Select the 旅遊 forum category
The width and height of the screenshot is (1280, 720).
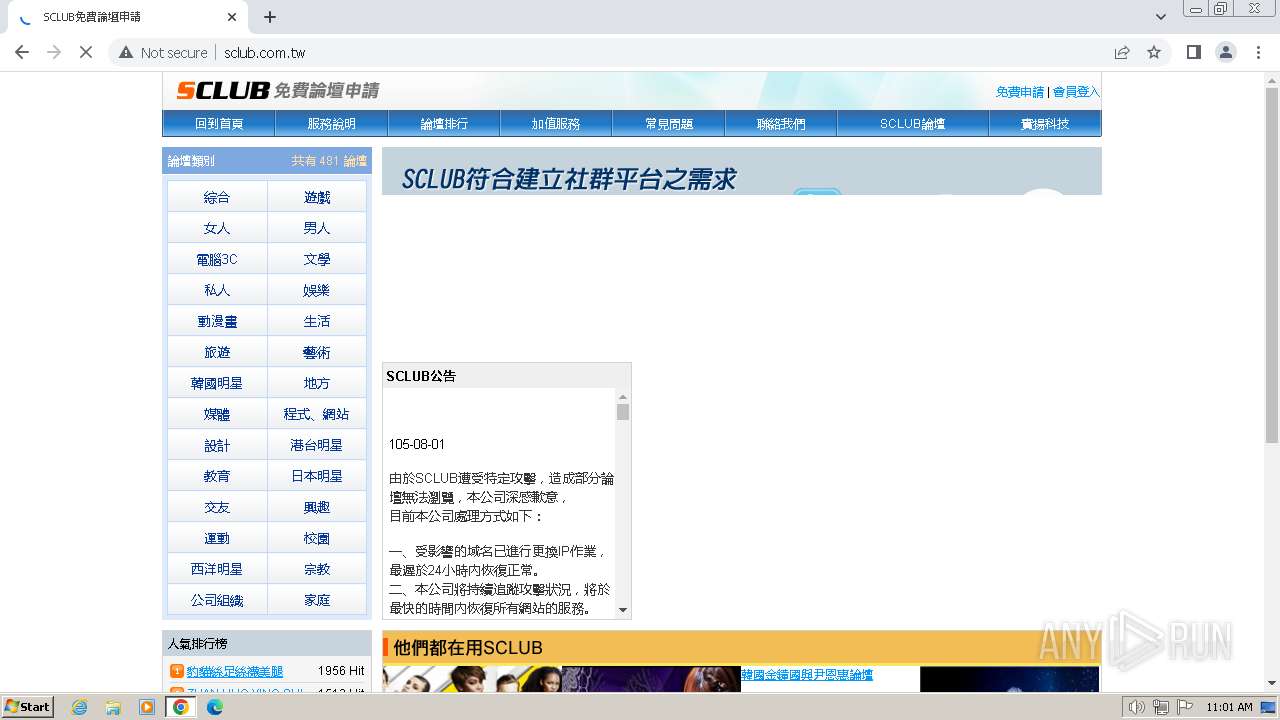click(217, 353)
